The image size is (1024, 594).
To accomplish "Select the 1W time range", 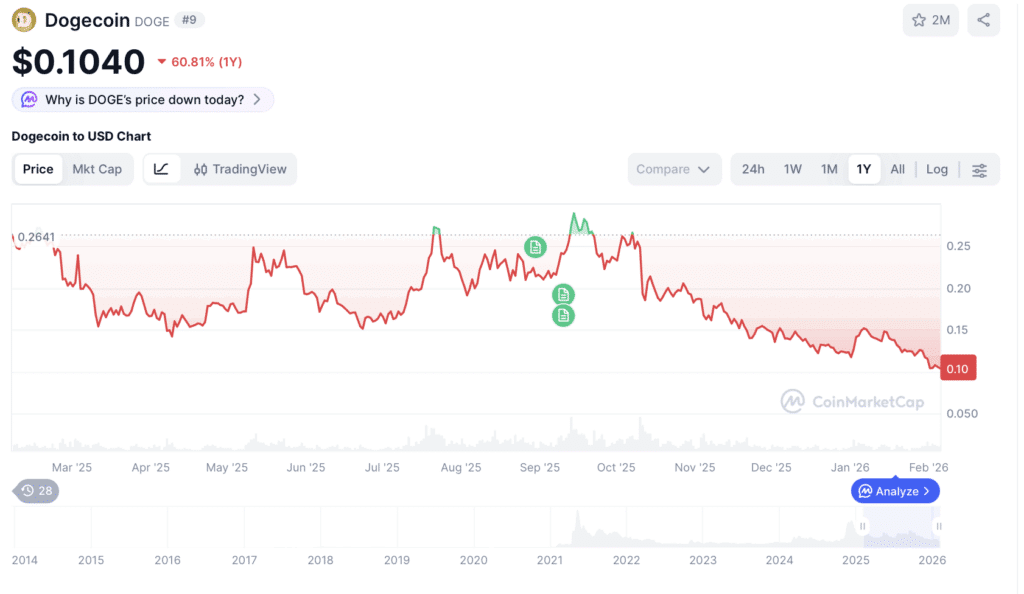I will [792, 169].
